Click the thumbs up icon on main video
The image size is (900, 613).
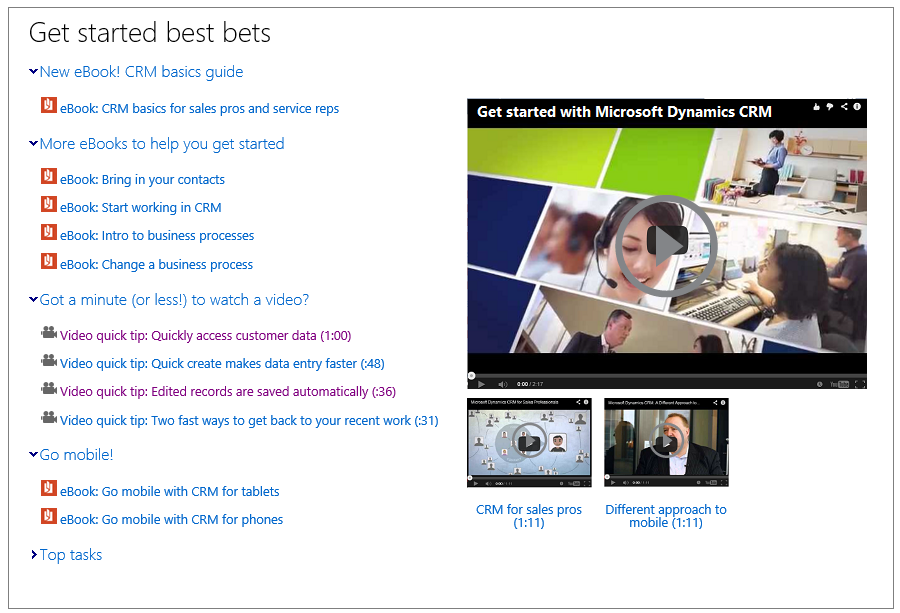click(x=817, y=106)
